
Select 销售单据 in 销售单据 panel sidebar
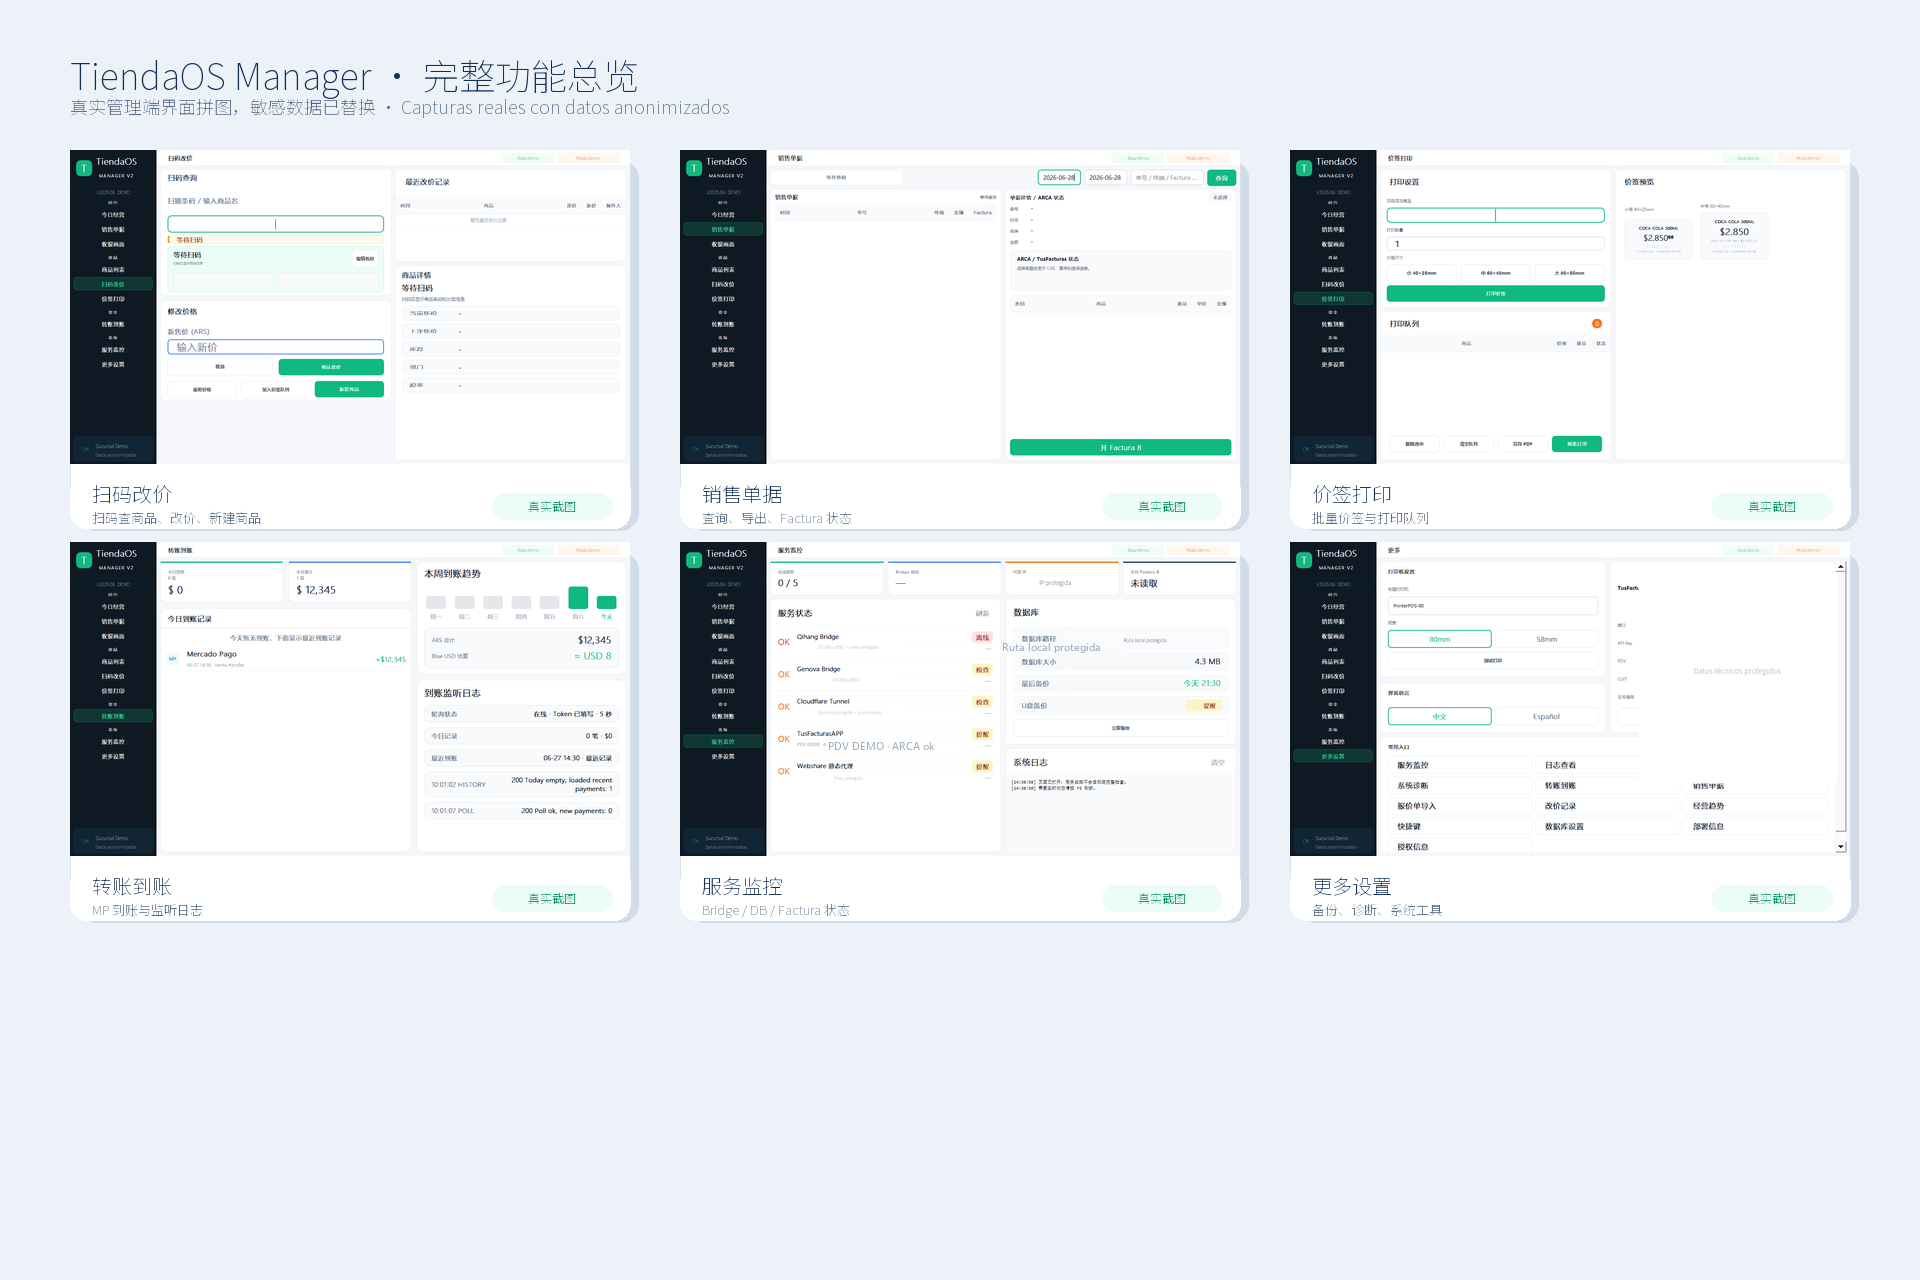[x=723, y=229]
